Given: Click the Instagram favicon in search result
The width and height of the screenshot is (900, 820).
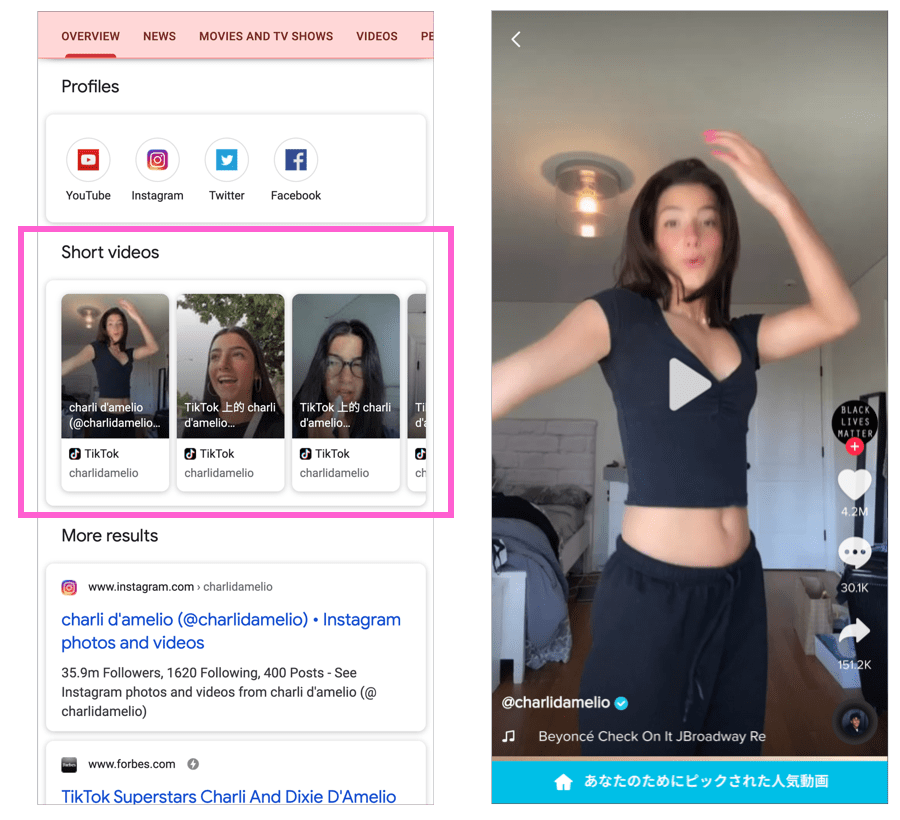Looking at the screenshot, I should pyautogui.click(x=69, y=587).
